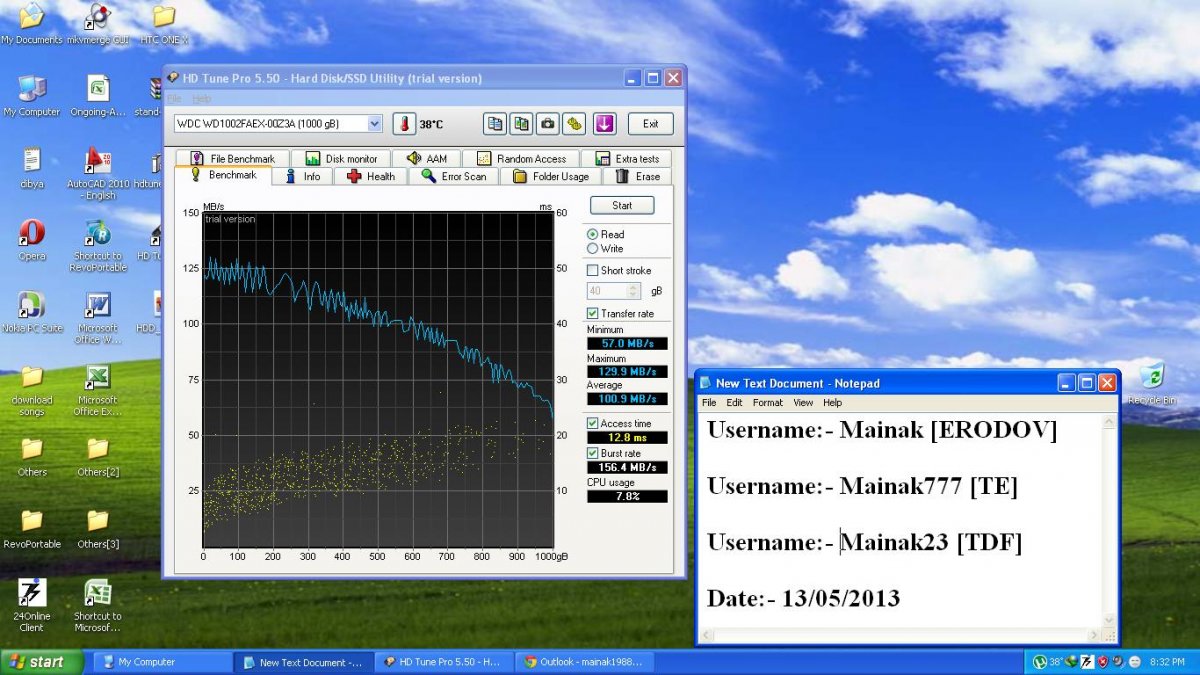Open the Extra tests tab

pyautogui.click(x=627, y=159)
